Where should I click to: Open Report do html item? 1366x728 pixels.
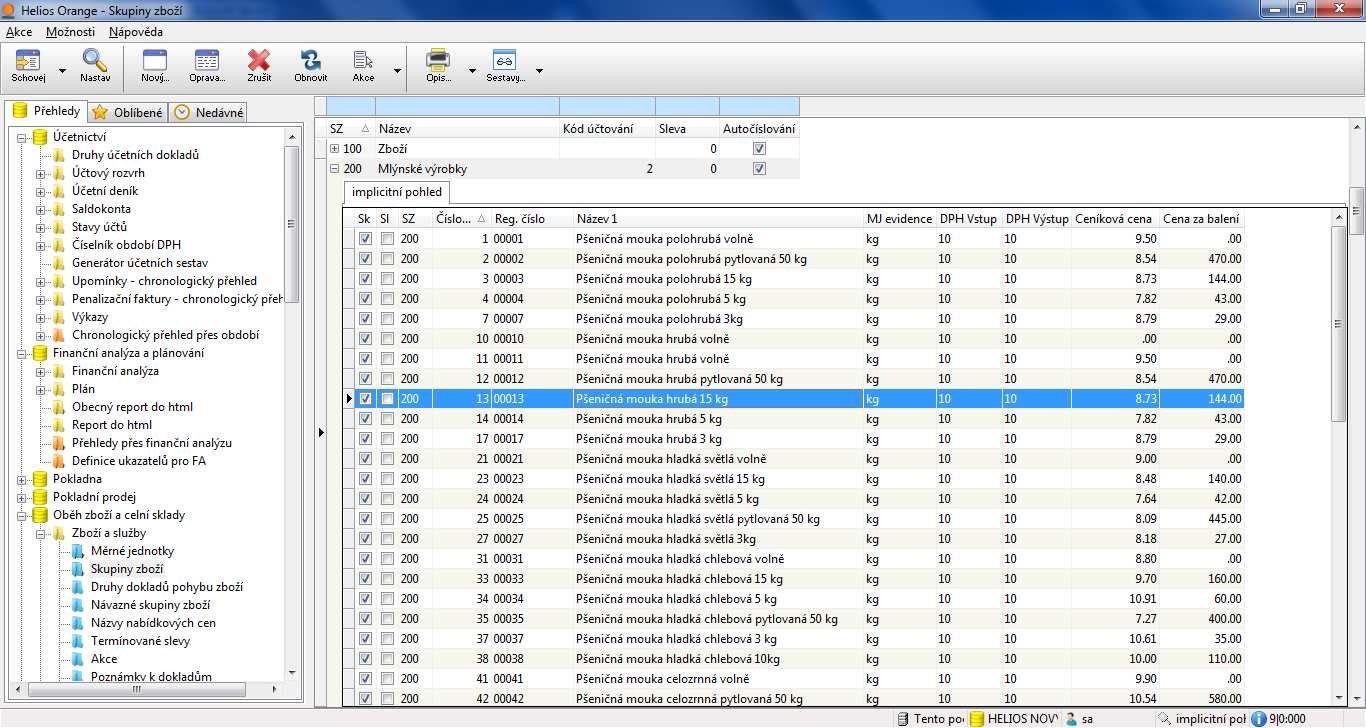coord(112,425)
